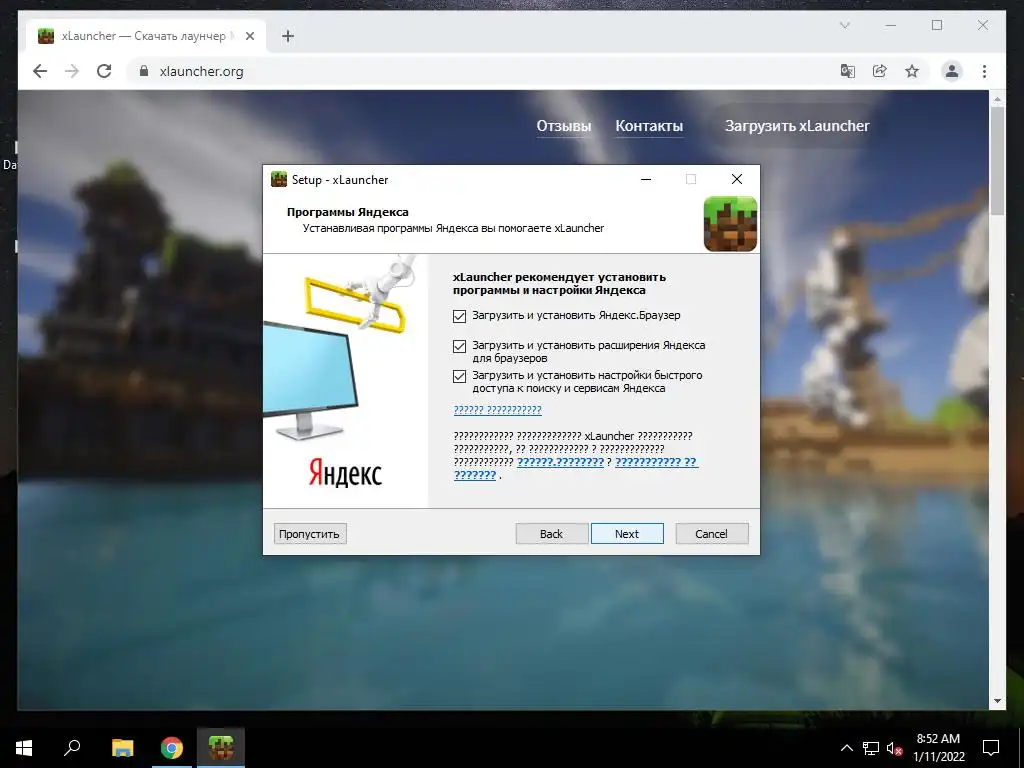This screenshot has height=768, width=1024.
Task: Open Chrome tab search chevron
Action: (x=844, y=25)
